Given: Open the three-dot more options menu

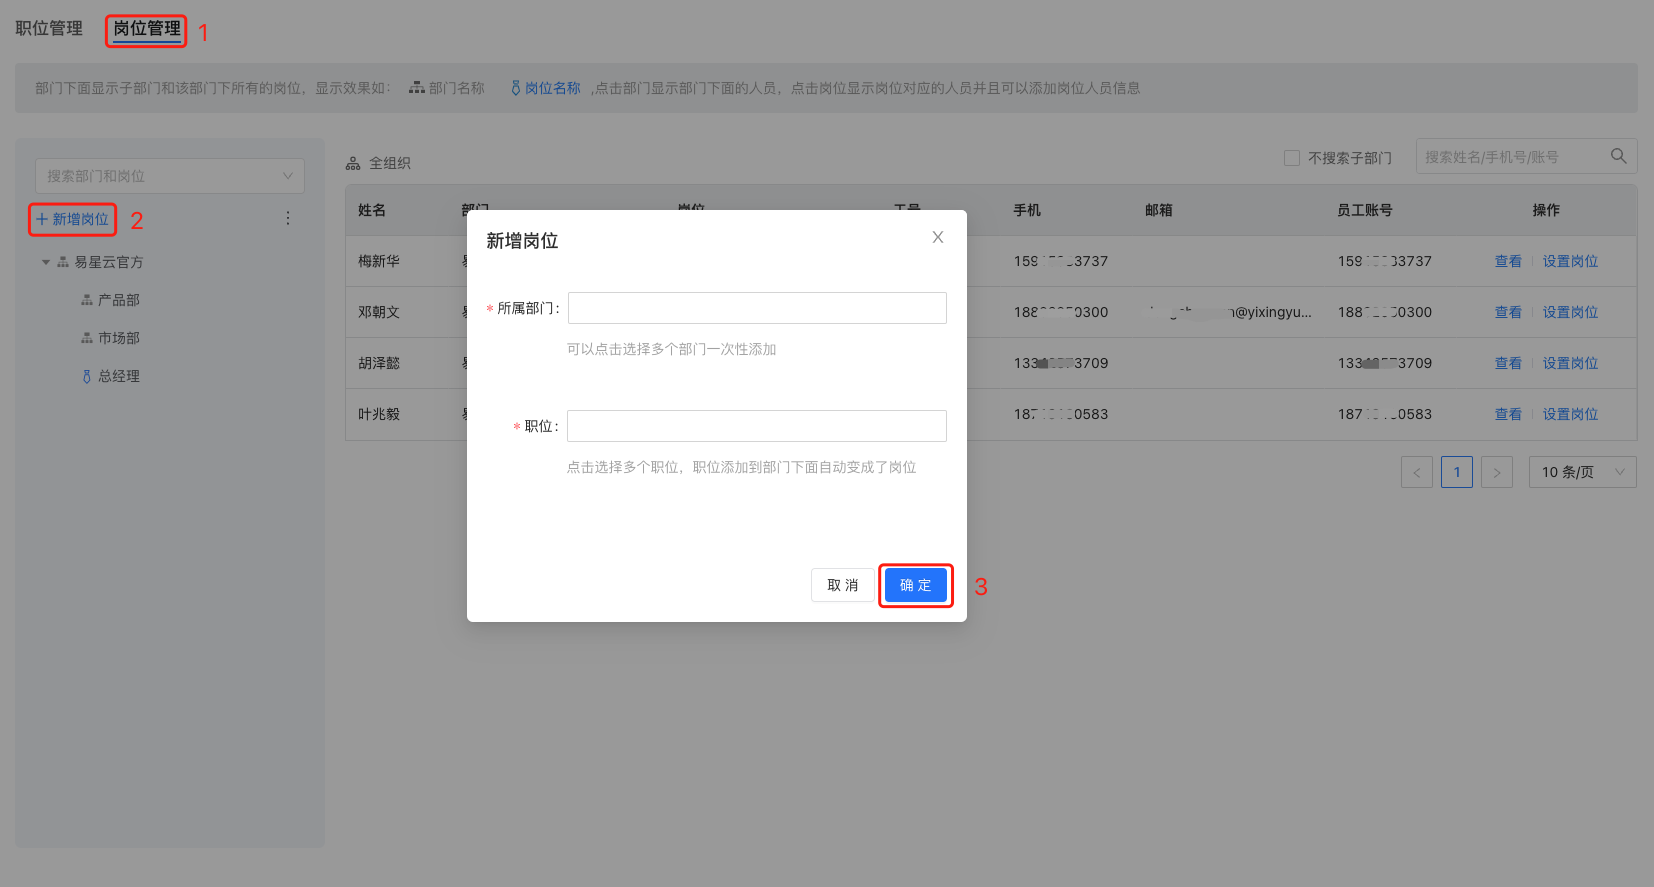Looking at the screenshot, I should point(288,218).
